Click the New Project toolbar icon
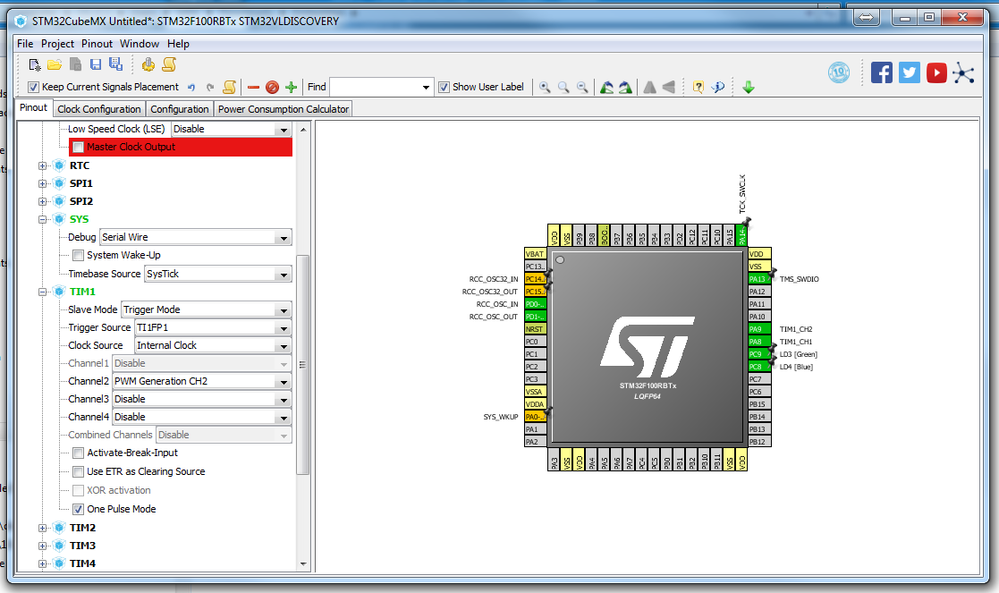The height and width of the screenshot is (593, 999). click(34, 64)
